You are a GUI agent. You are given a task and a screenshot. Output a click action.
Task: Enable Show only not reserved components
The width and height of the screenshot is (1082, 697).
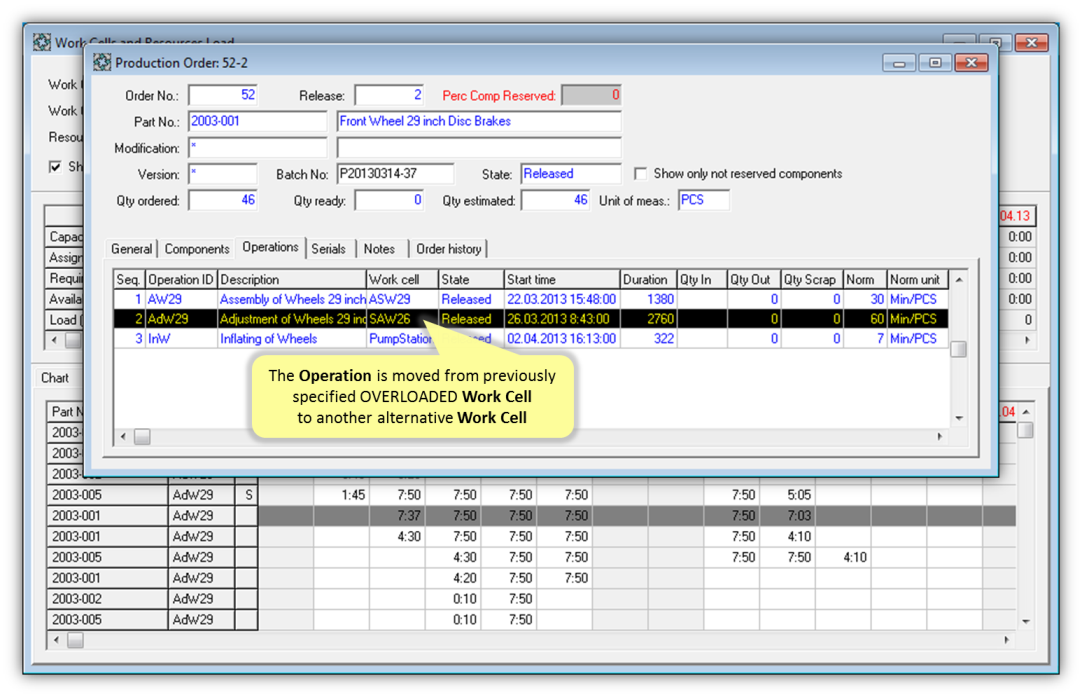(x=640, y=174)
